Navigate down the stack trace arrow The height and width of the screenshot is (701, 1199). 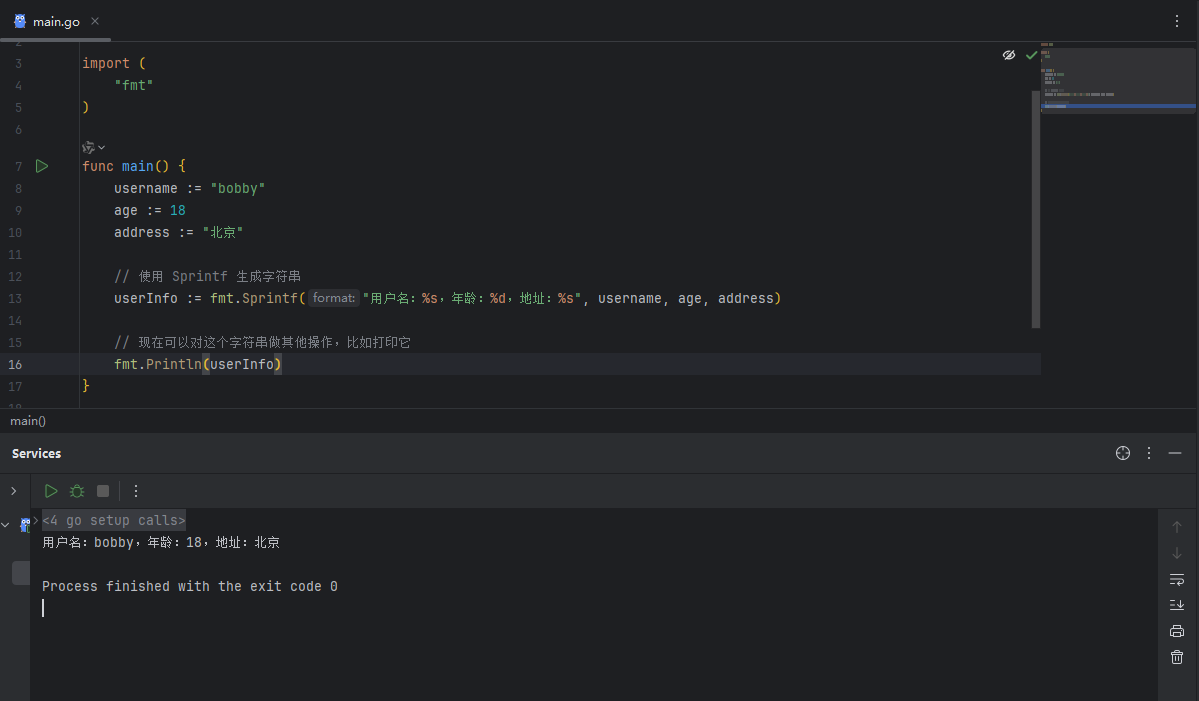pyautogui.click(x=1177, y=553)
